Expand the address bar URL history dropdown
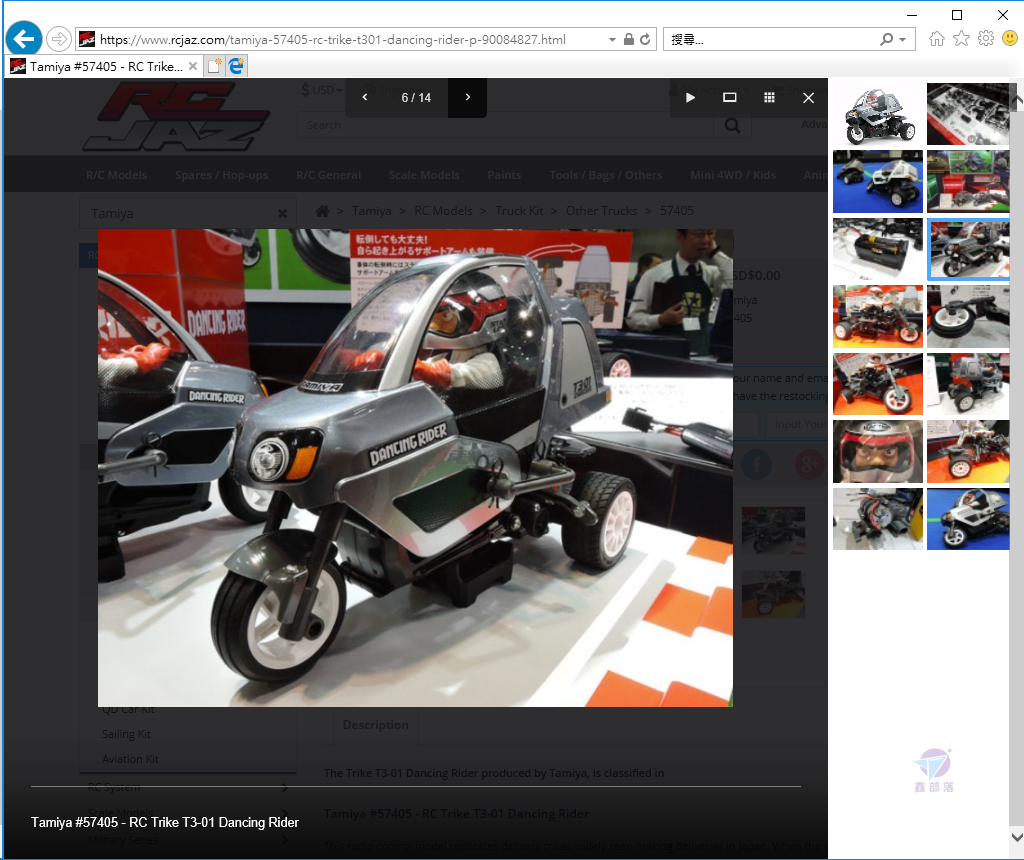This screenshot has width=1024, height=860. tap(612, 40)
